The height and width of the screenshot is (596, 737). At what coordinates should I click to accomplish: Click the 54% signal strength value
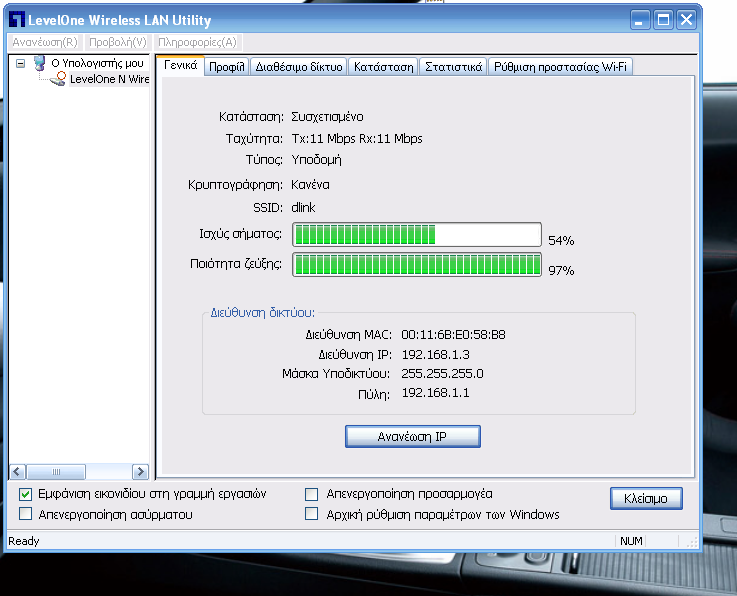[561, 241]
